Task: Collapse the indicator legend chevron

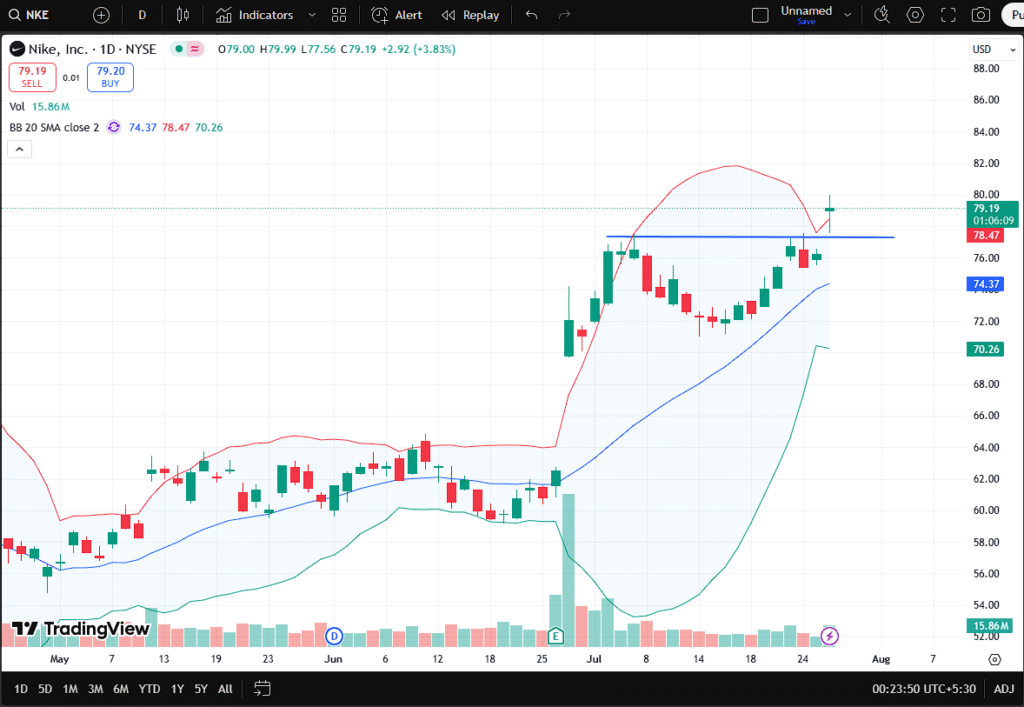Action: click(x=20, y=149)
